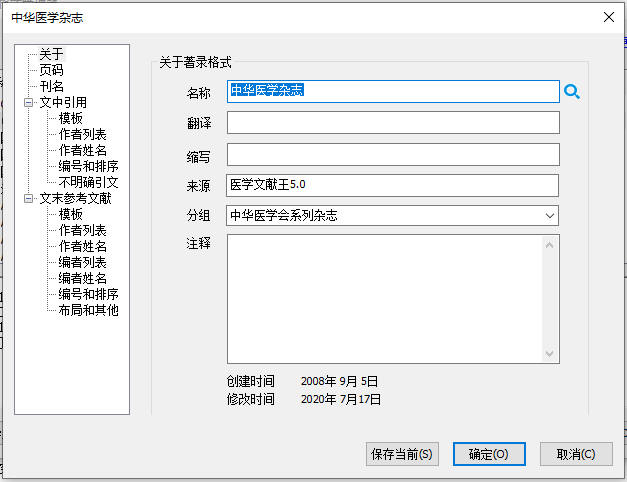Collapse the 文末参考文献 tree node
627x482 pixels.
click(29, 199)
